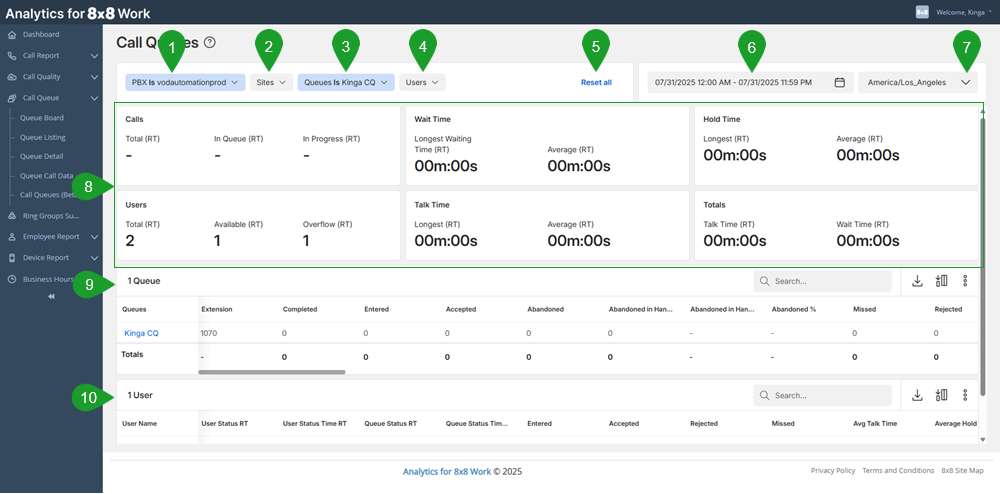Click the calendar icon in date range field

[x=840, y=82]
